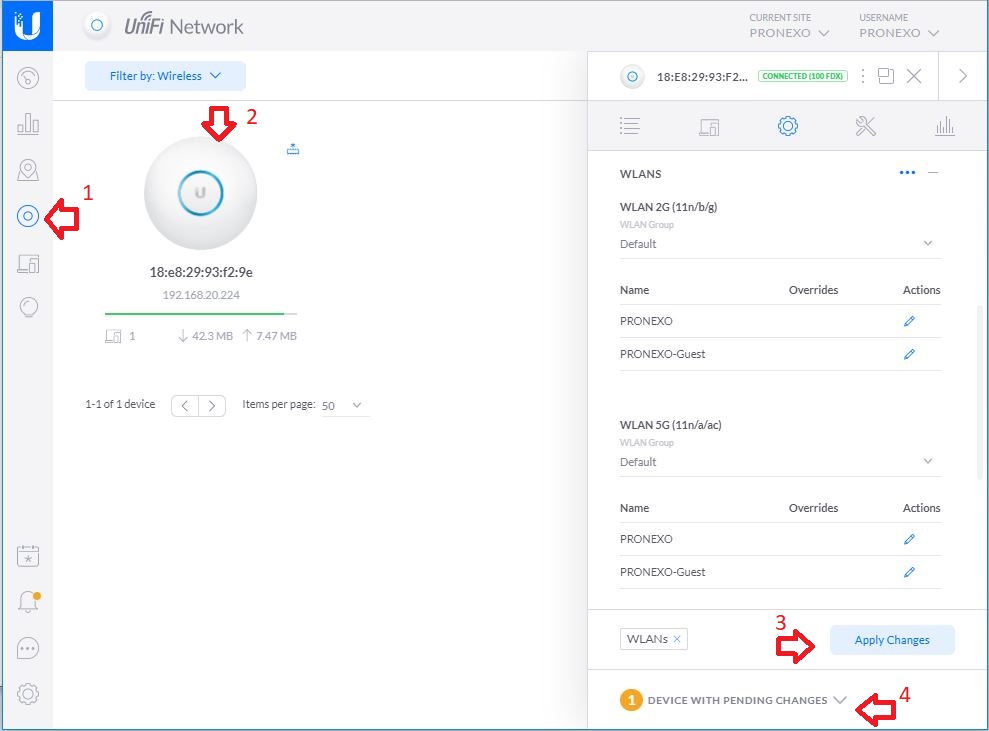The height and width of the screenshot is (731, 989).
Task: Click the client count icon under device
Action: pyautogui.click(x=113, y=336)
